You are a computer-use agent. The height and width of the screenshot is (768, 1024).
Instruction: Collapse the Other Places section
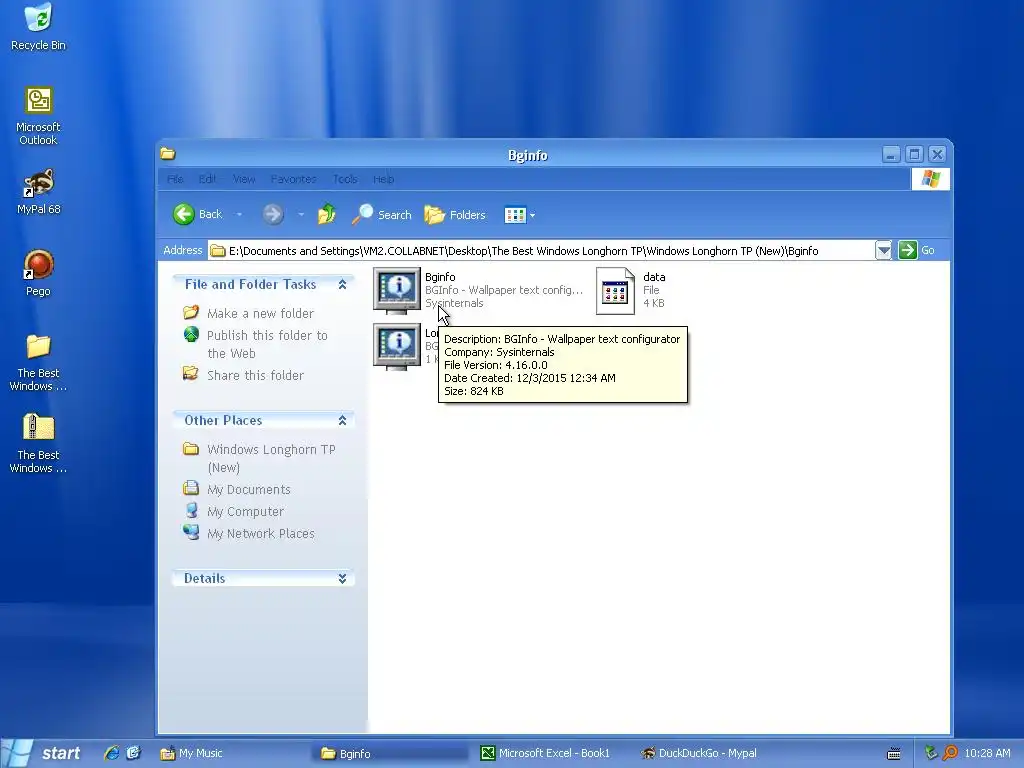point(342,421)
